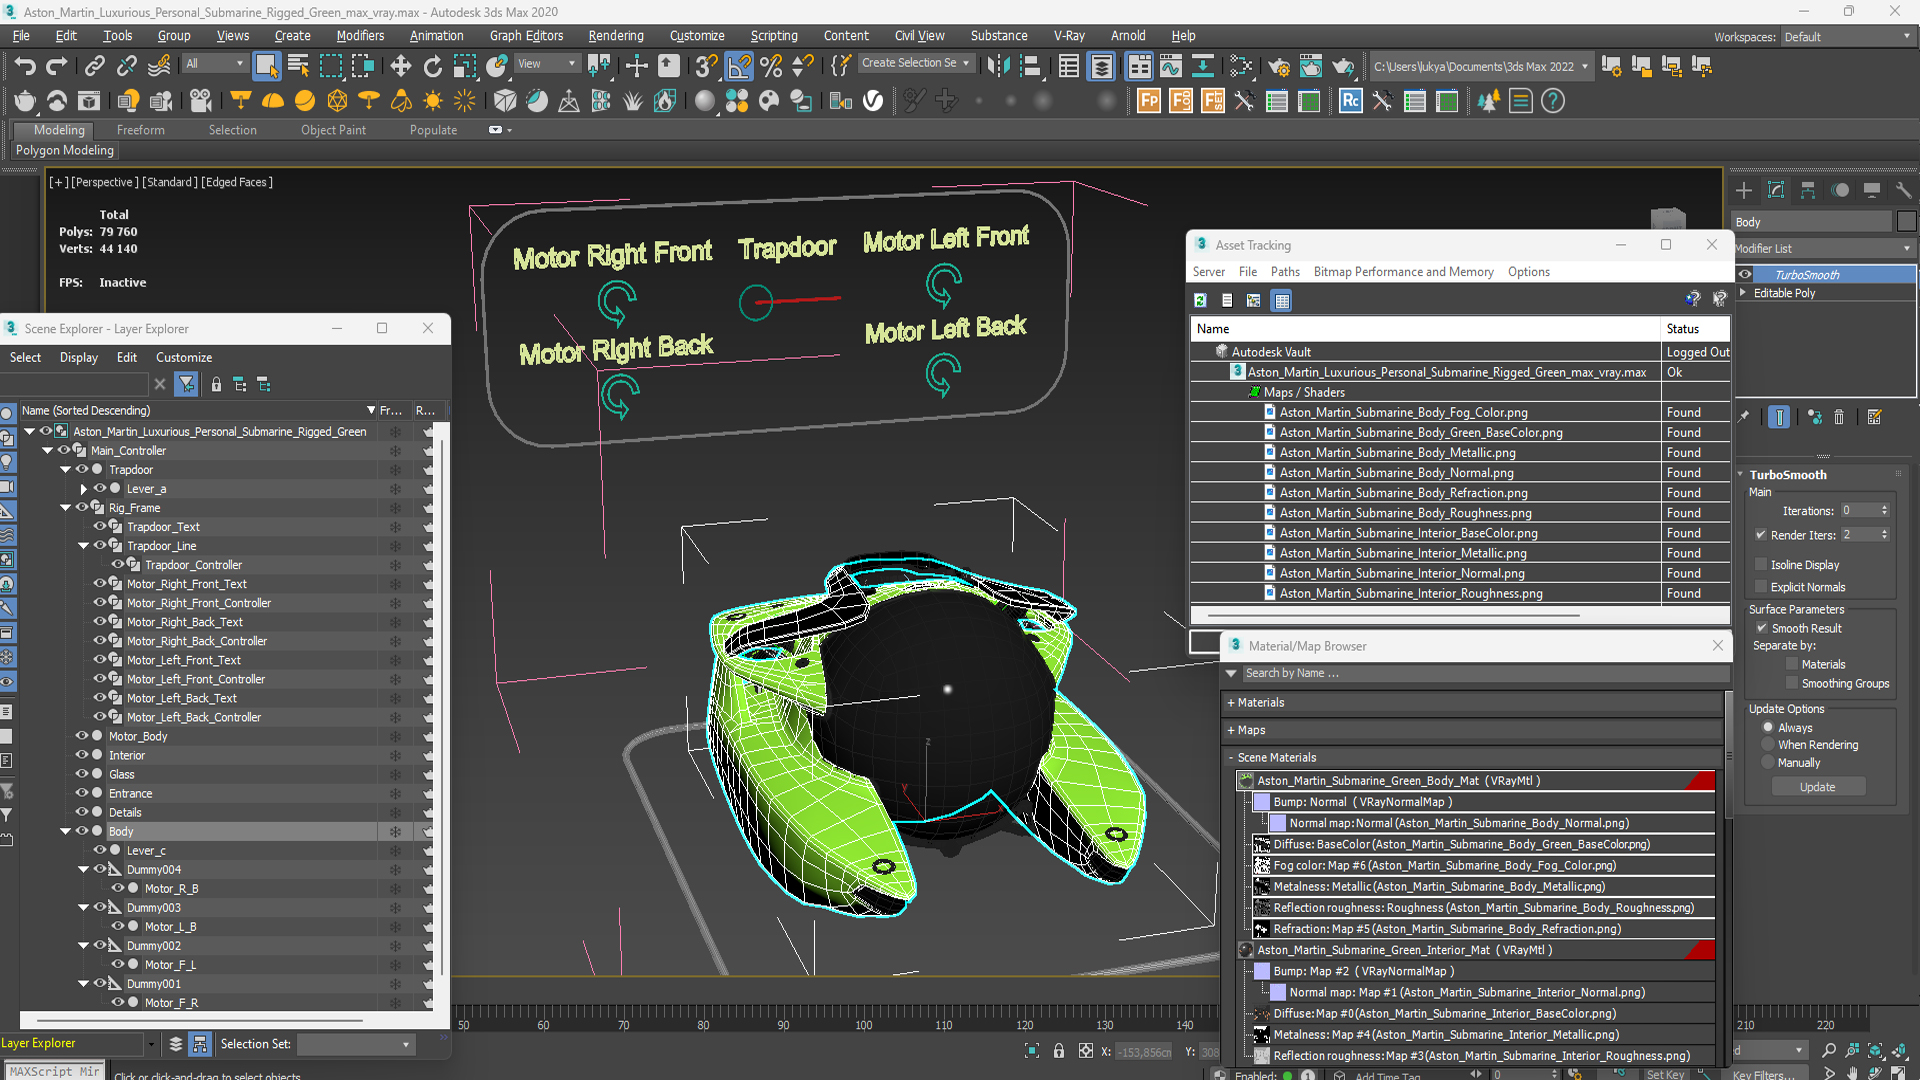Viewport: 1920px width, 1080px height.
Task: Activate the Select and Move tool
Action: point(400,66)
